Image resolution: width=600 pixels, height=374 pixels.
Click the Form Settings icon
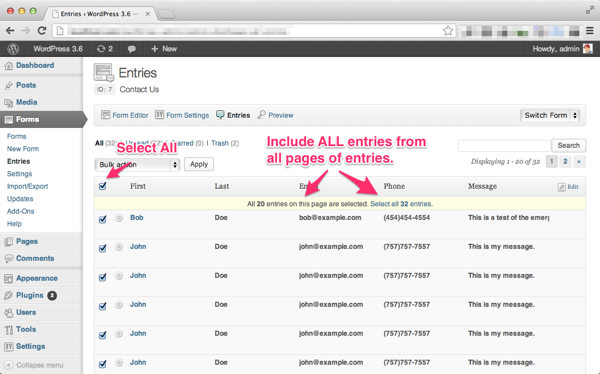pos(160,115)
